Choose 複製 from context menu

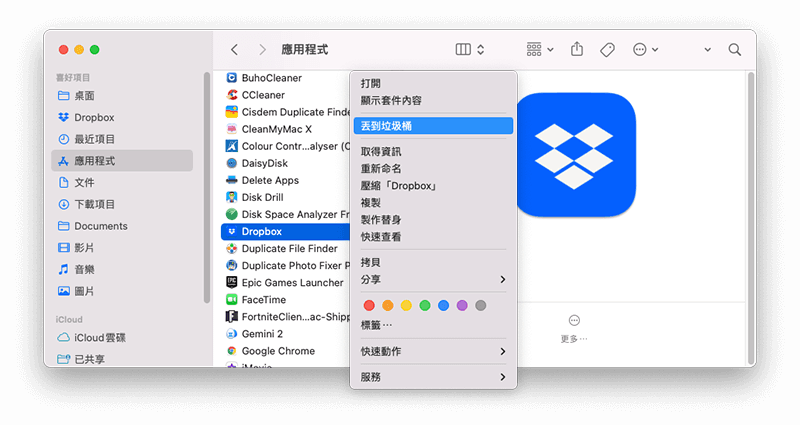click(433, 203)
